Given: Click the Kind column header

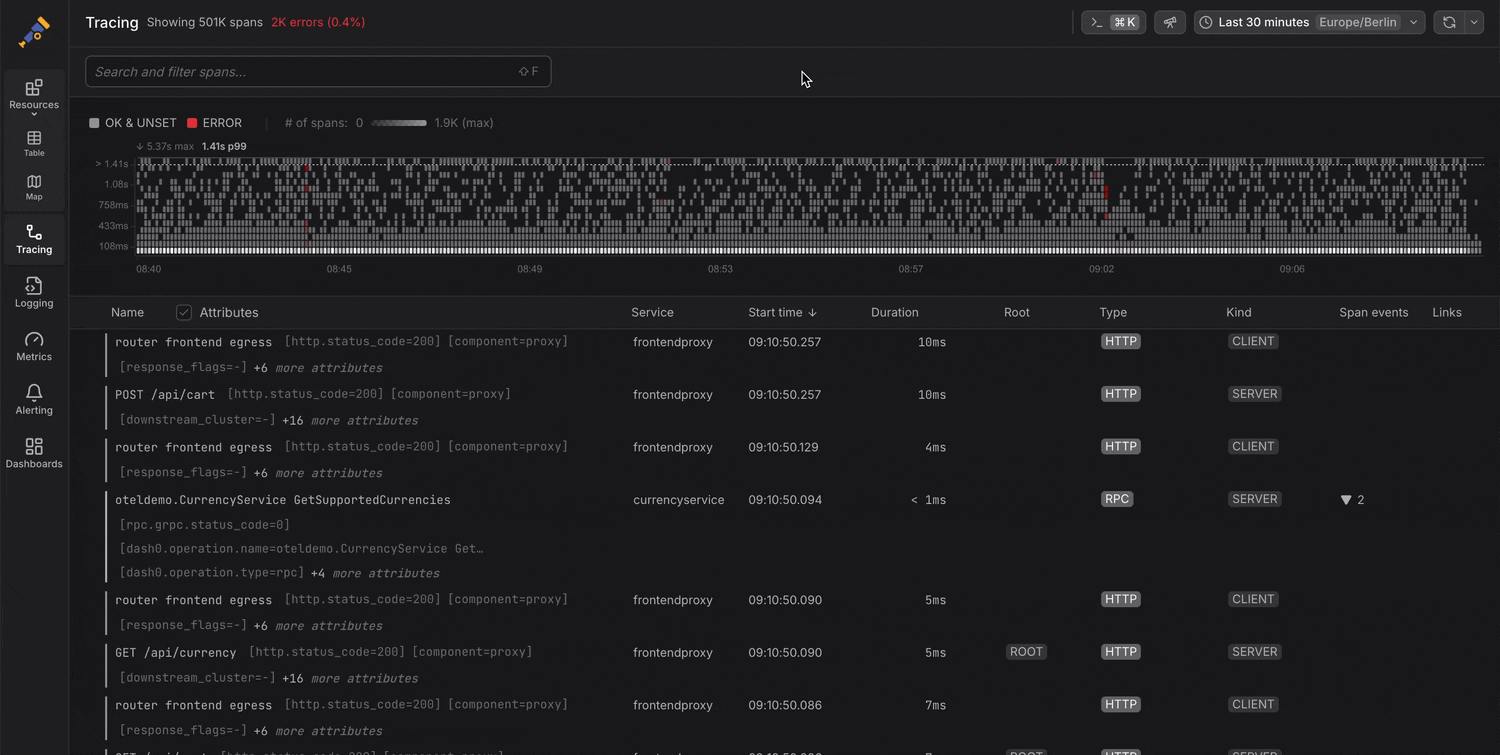Looking at the screenshot, I should (x=1239, y=312).
